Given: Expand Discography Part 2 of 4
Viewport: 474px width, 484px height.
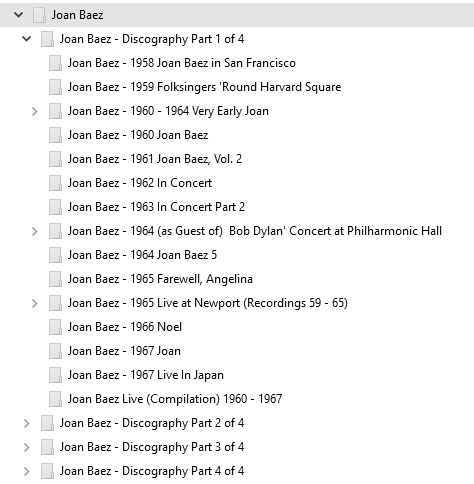Looking at the screenshot, I should tap(27, 423).
